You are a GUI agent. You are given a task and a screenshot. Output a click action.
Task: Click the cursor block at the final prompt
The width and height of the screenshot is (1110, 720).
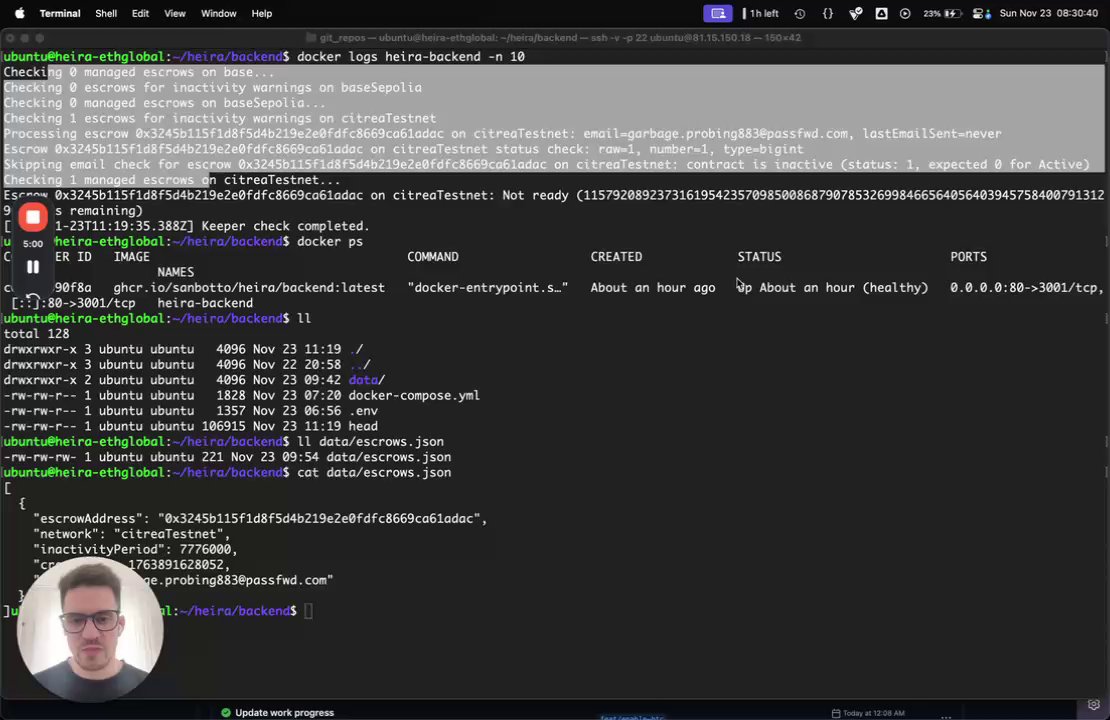(x=308, y=611)
